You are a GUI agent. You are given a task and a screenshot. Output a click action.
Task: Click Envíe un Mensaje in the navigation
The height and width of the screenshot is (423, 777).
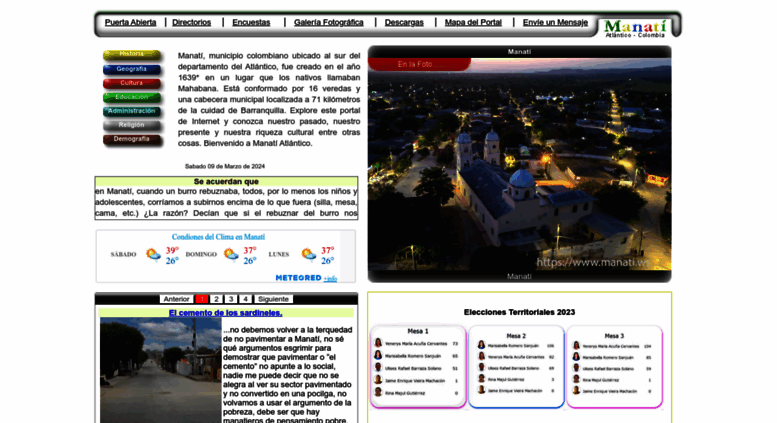[x=555, y=22]
